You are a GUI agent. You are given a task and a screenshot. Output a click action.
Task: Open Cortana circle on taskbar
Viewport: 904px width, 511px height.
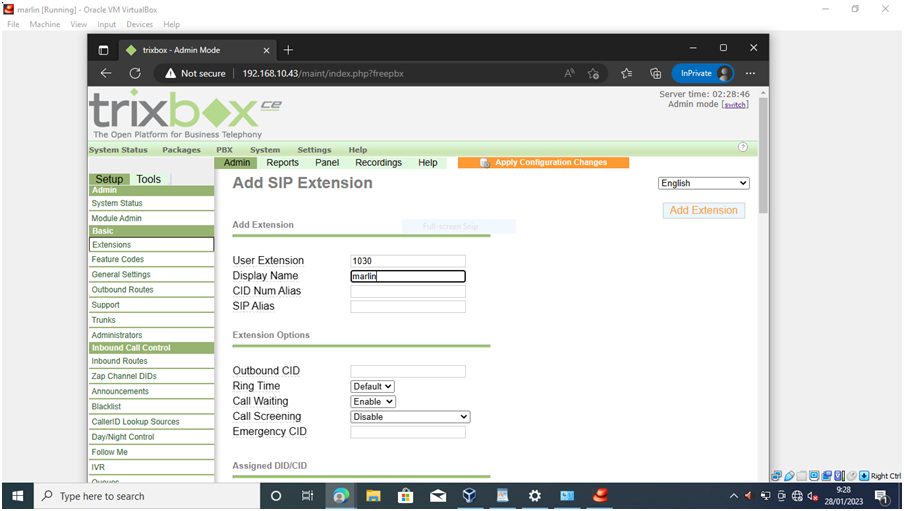(276, 496)
